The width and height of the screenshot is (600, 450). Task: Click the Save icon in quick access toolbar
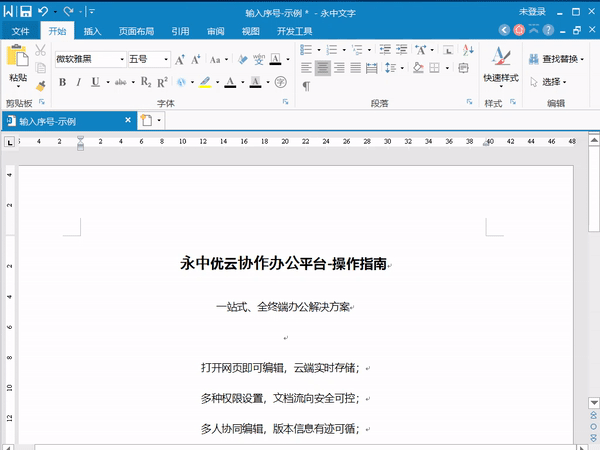26,11
